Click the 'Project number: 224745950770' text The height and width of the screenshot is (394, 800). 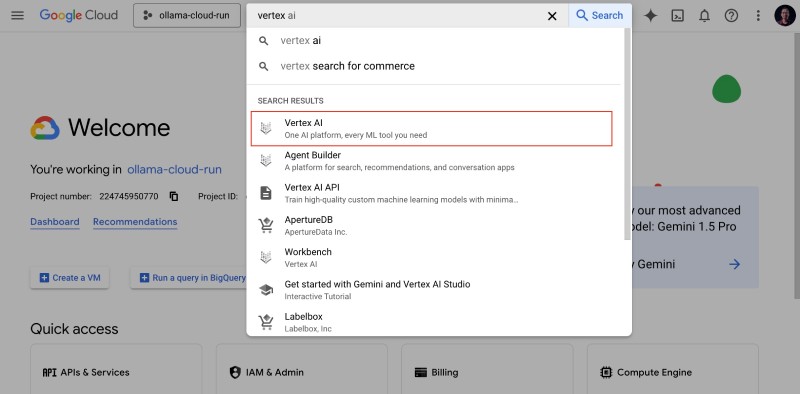(94, 196)
